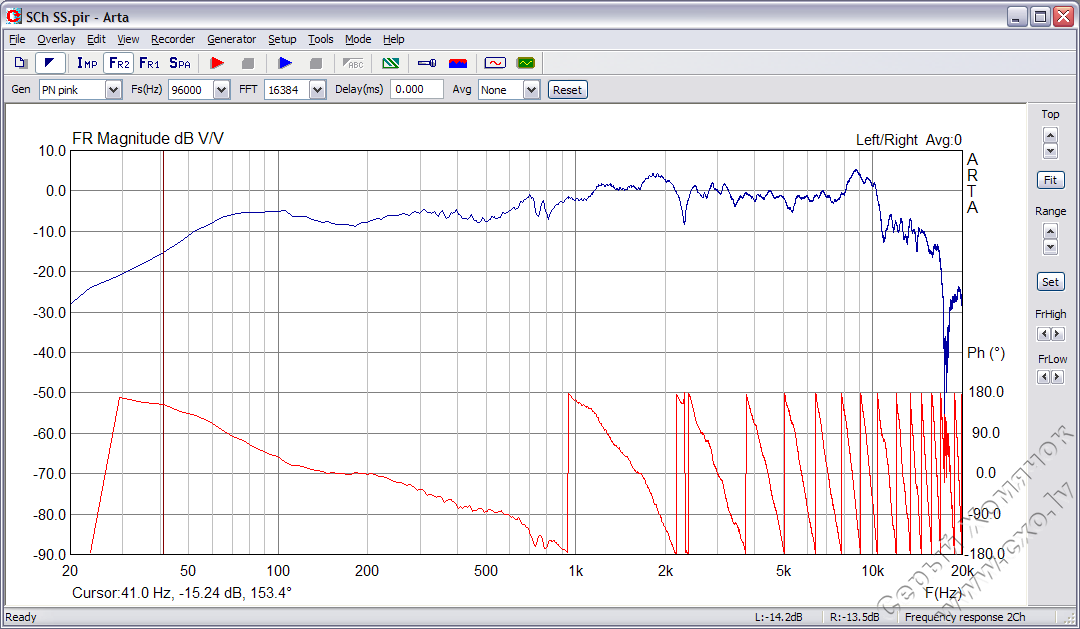The height and width of the screenshot is (629, 1080).
Task: Click the Delay(ms) input field
Action: [x=417, y=90]
